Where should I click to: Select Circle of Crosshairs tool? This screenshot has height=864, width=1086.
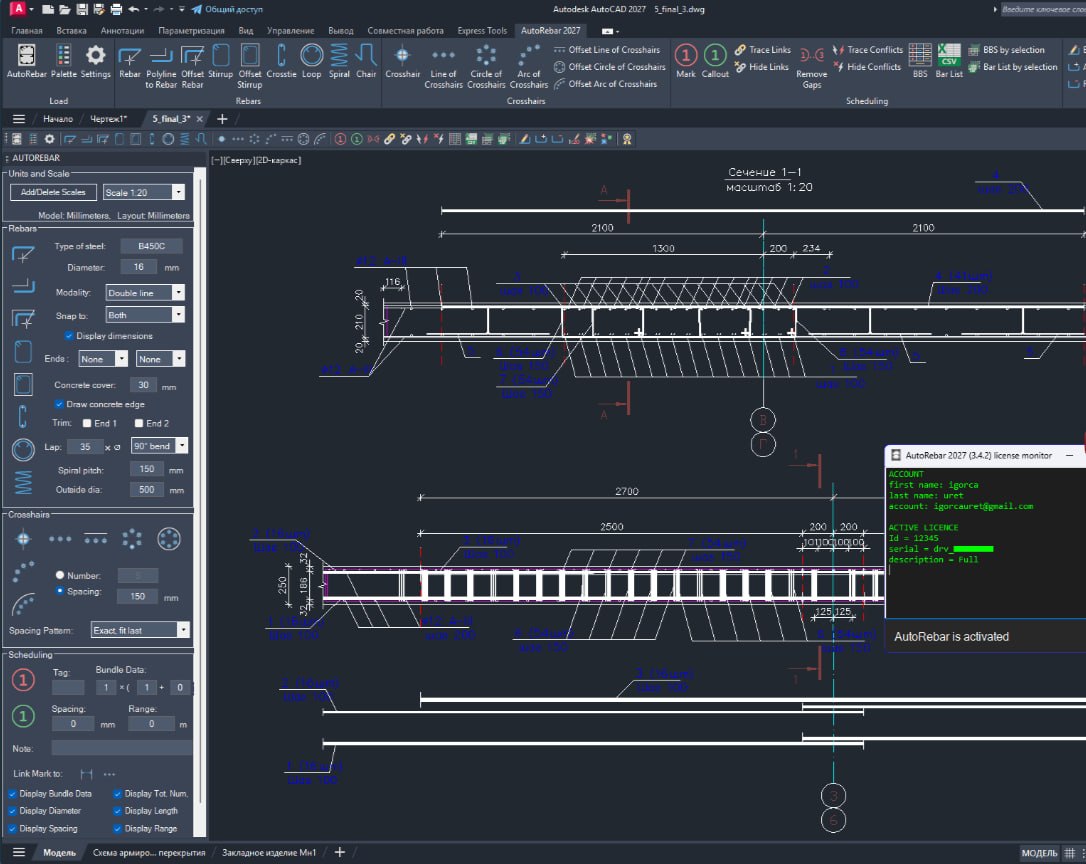click(486, 67)
